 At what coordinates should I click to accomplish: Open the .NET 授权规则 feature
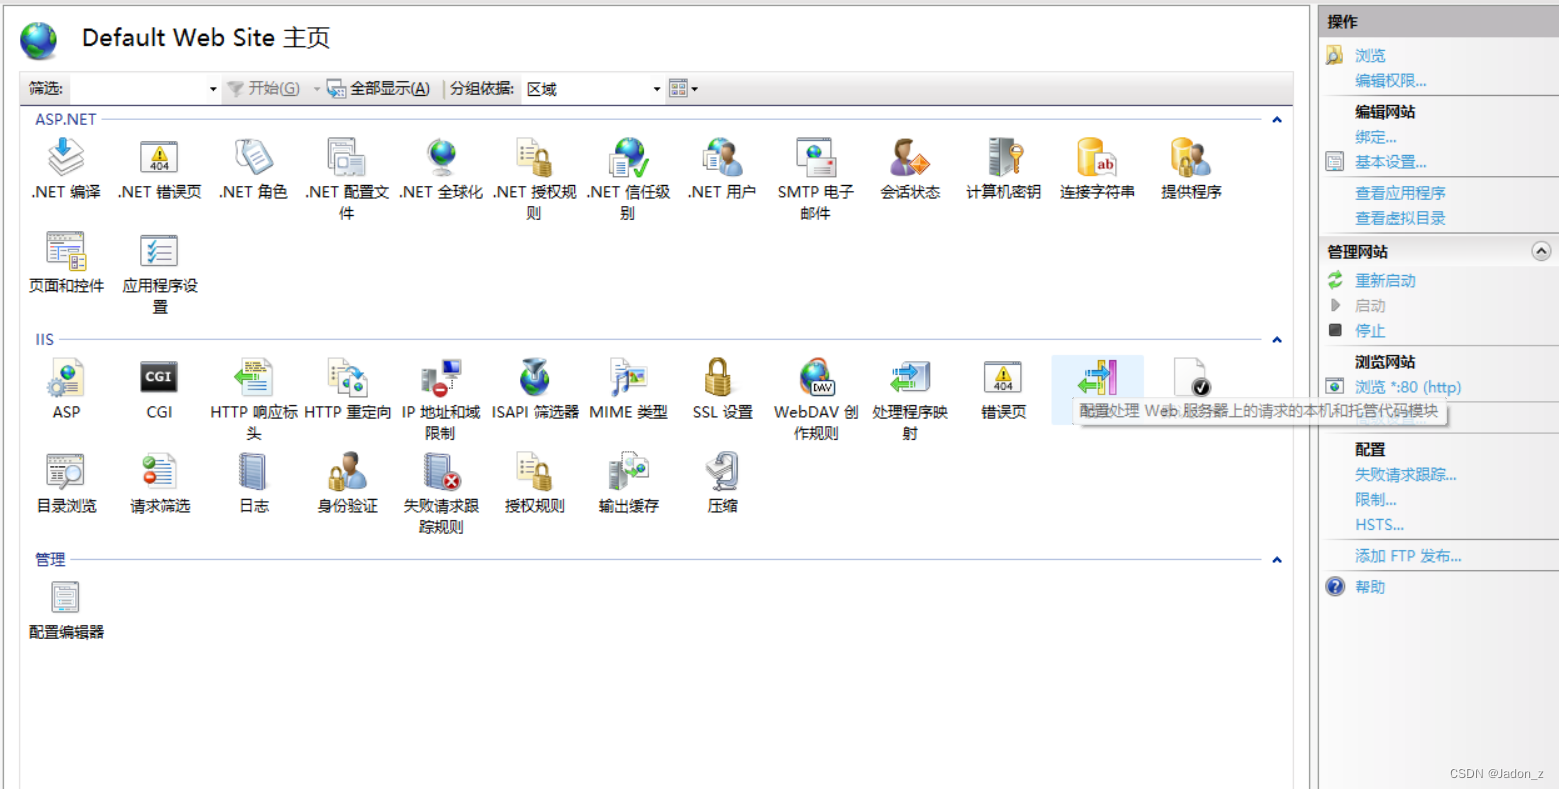[x=534, y=179]
